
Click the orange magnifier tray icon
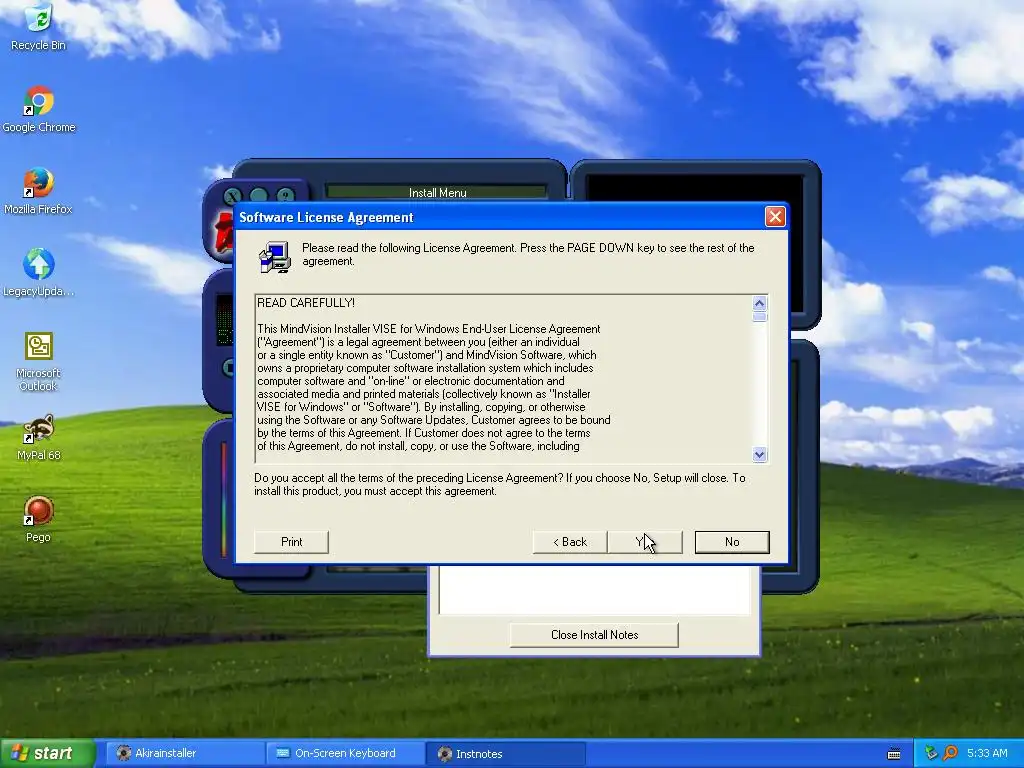point(950,754)
